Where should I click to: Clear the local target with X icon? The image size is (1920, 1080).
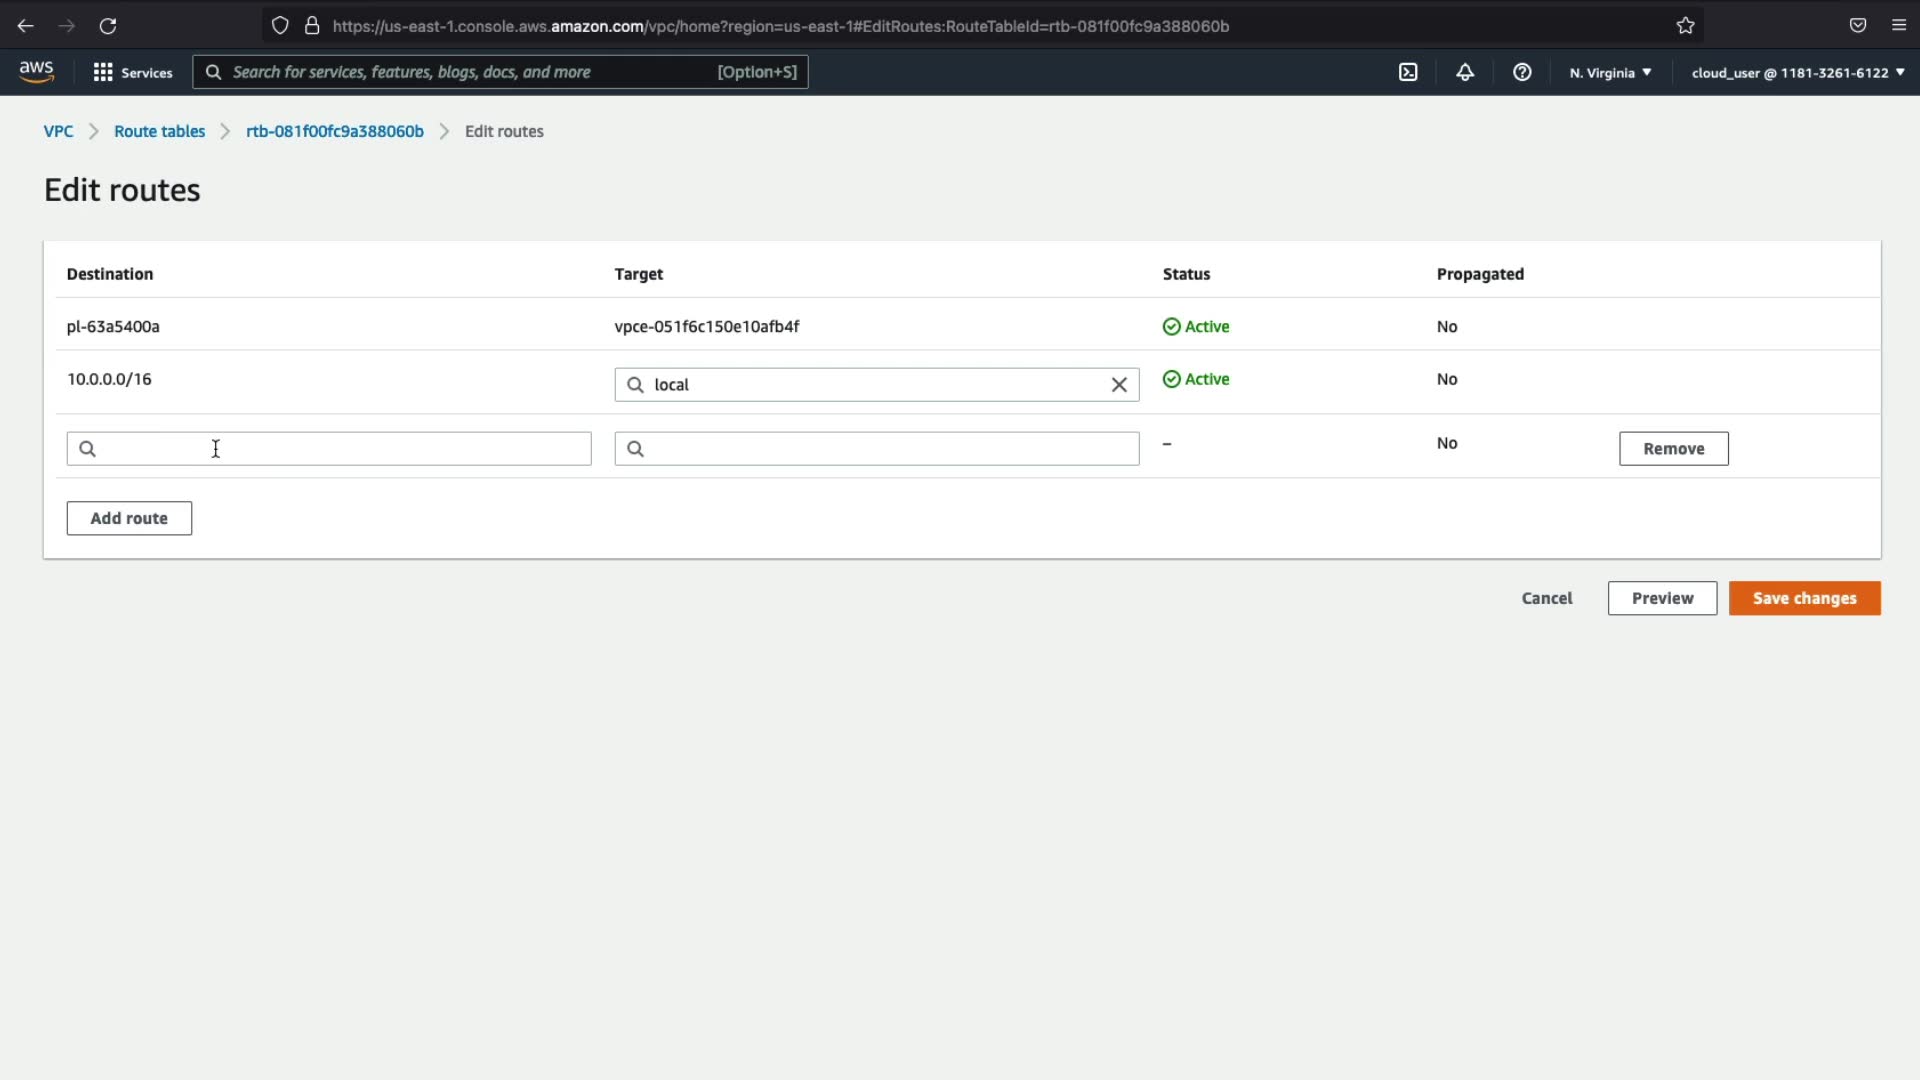pos(1119,385)
